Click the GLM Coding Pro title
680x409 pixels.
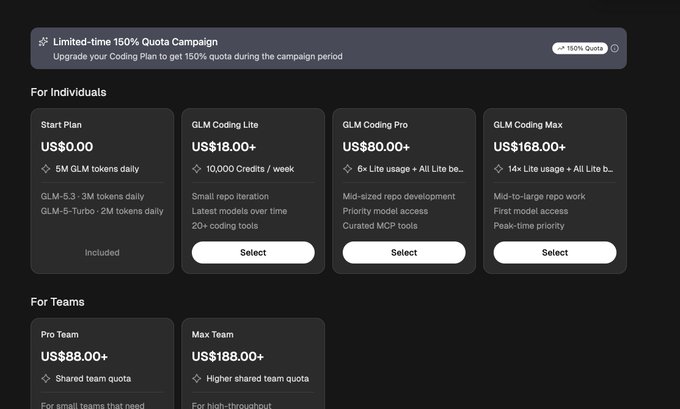pos(375,125)
